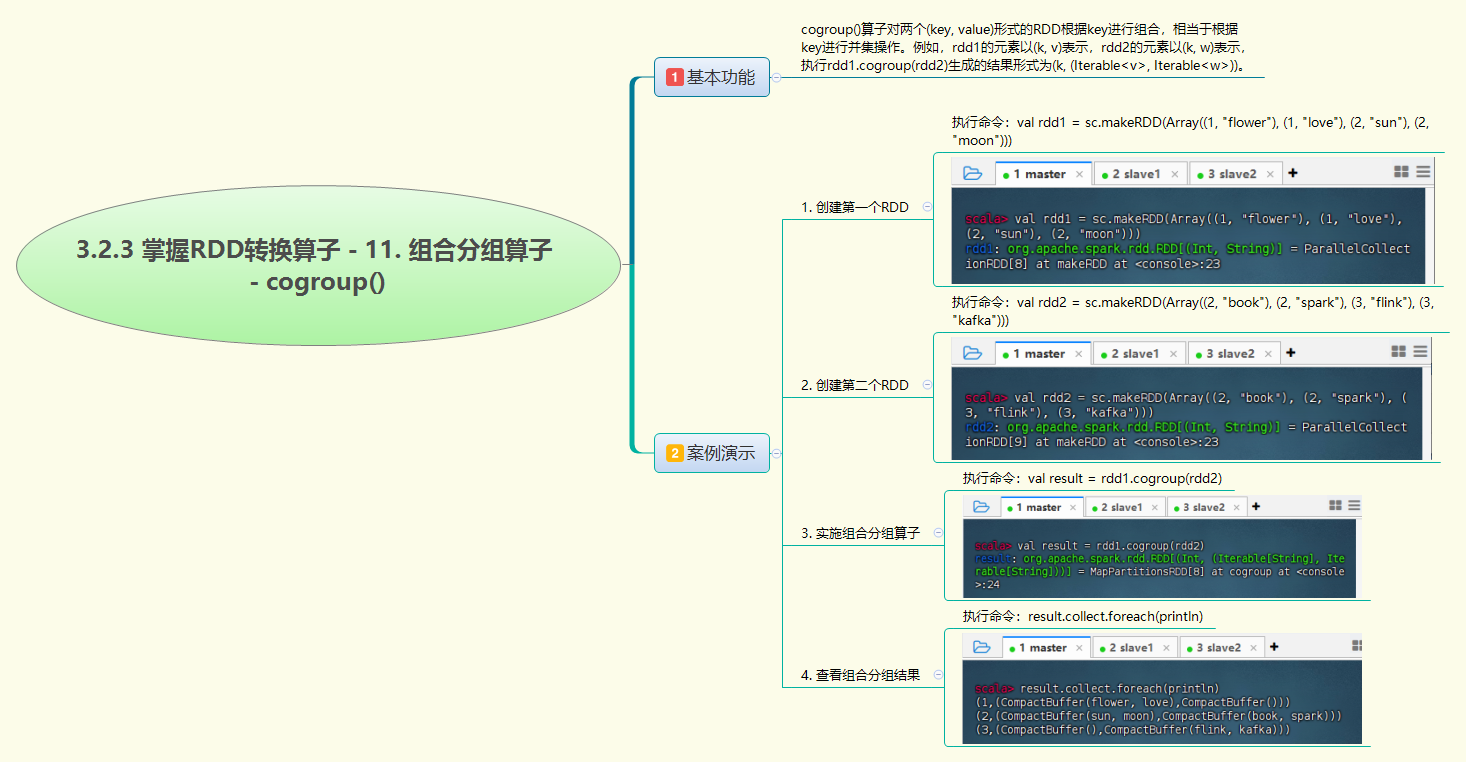The image size is (1466, 762).
Task: Close master tab in cogroup terminal
Action: coord(1073,508)
